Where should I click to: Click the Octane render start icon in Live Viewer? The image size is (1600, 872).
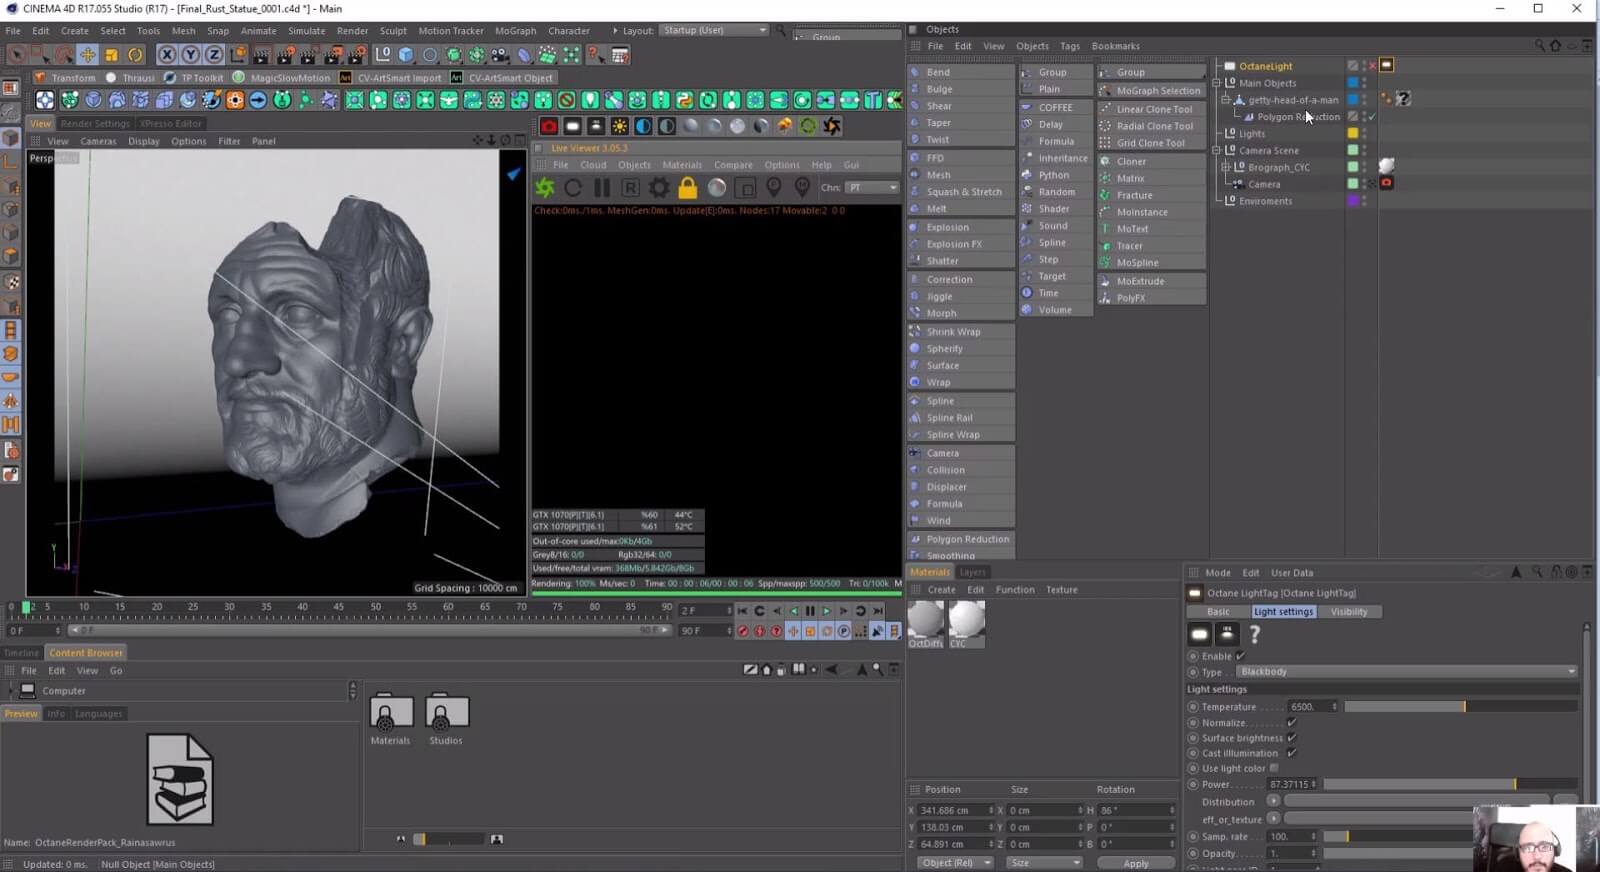click(x=545, y=188)
